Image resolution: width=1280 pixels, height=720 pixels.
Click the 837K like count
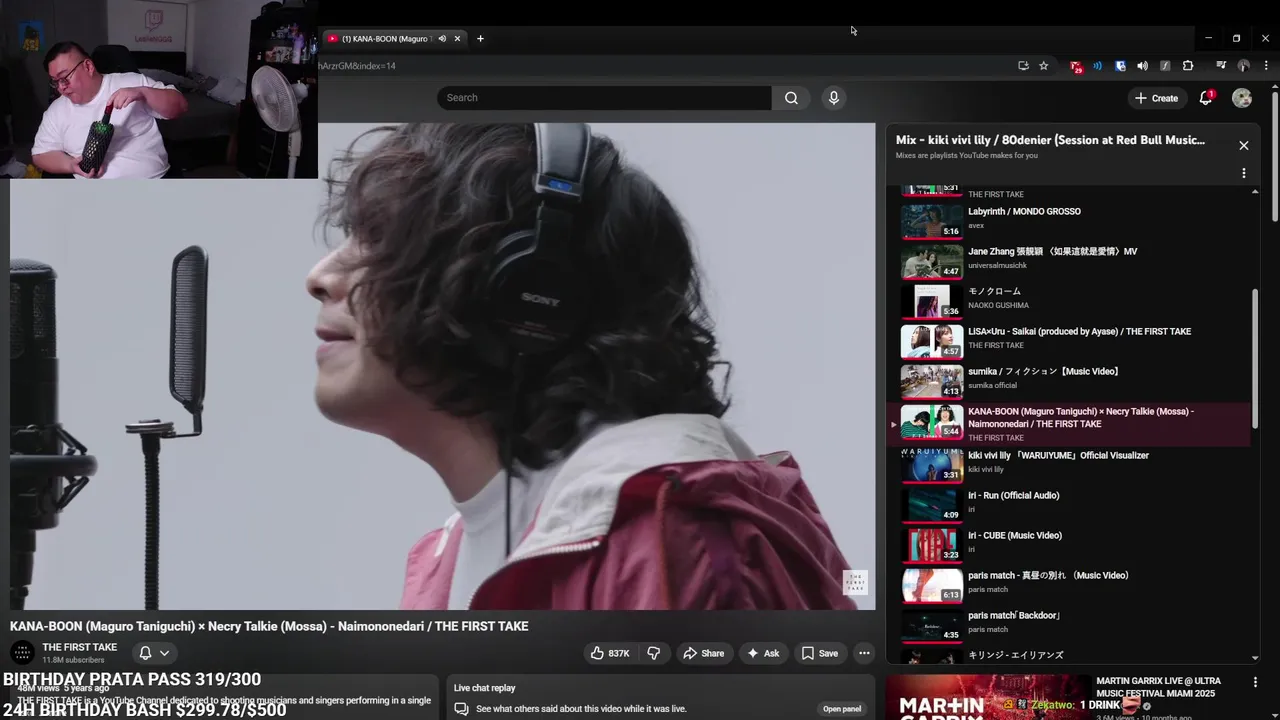pos(619,653)
